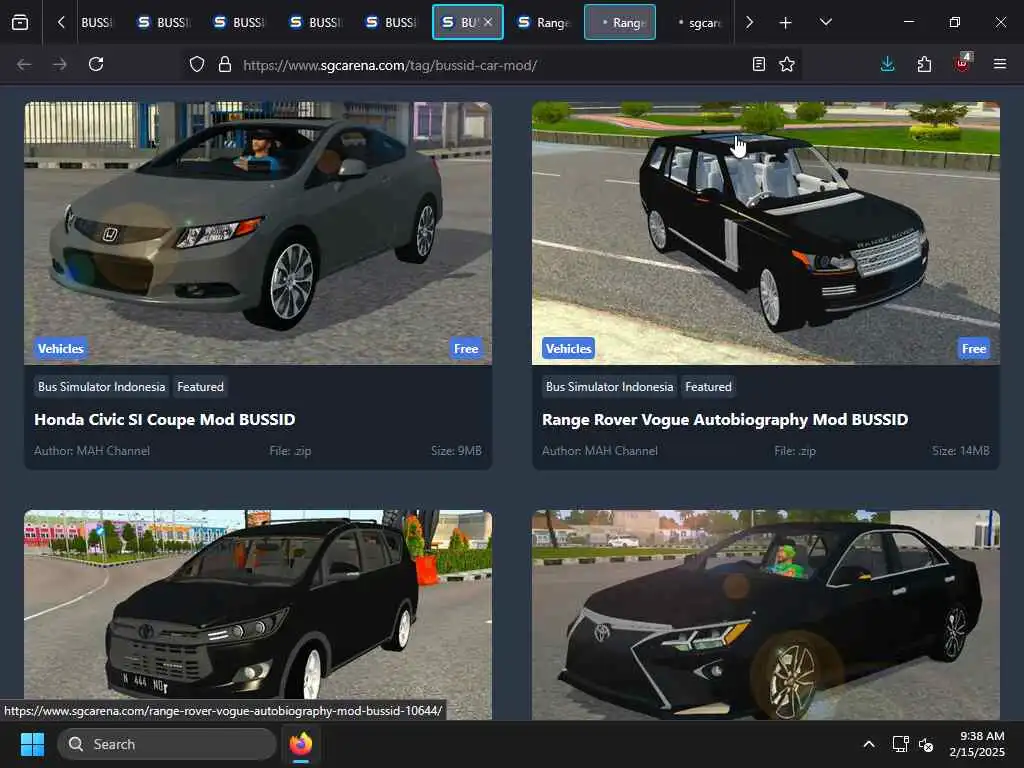
Task: Open the tracking protection shield icon
Action: [197, 64]
